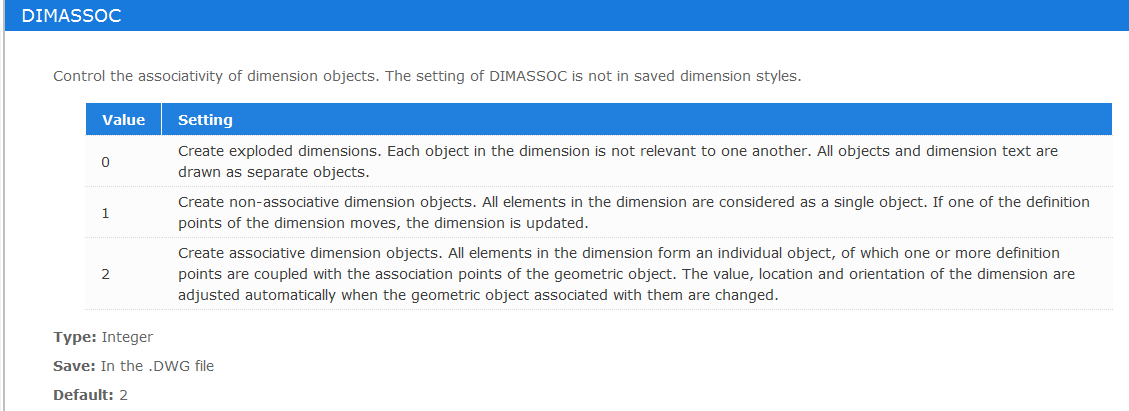Click the Type: Integer line

coord(103,336)
